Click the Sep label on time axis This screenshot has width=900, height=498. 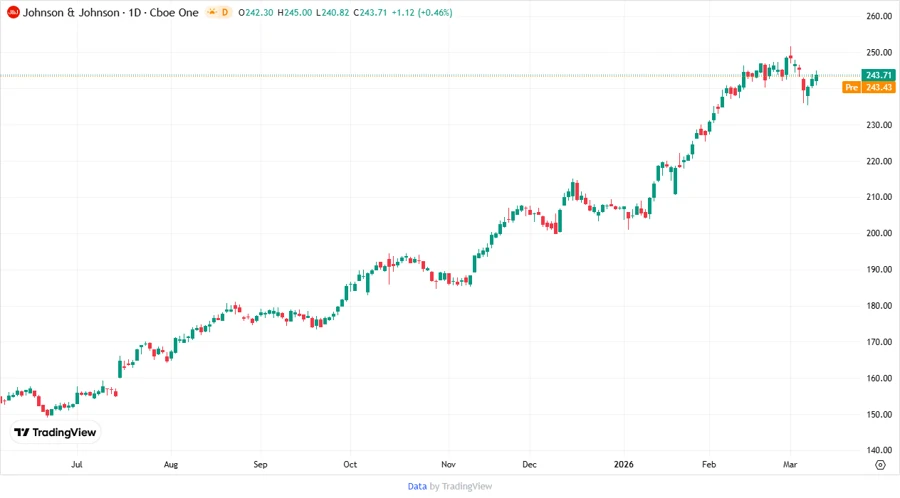click(260, 464)
